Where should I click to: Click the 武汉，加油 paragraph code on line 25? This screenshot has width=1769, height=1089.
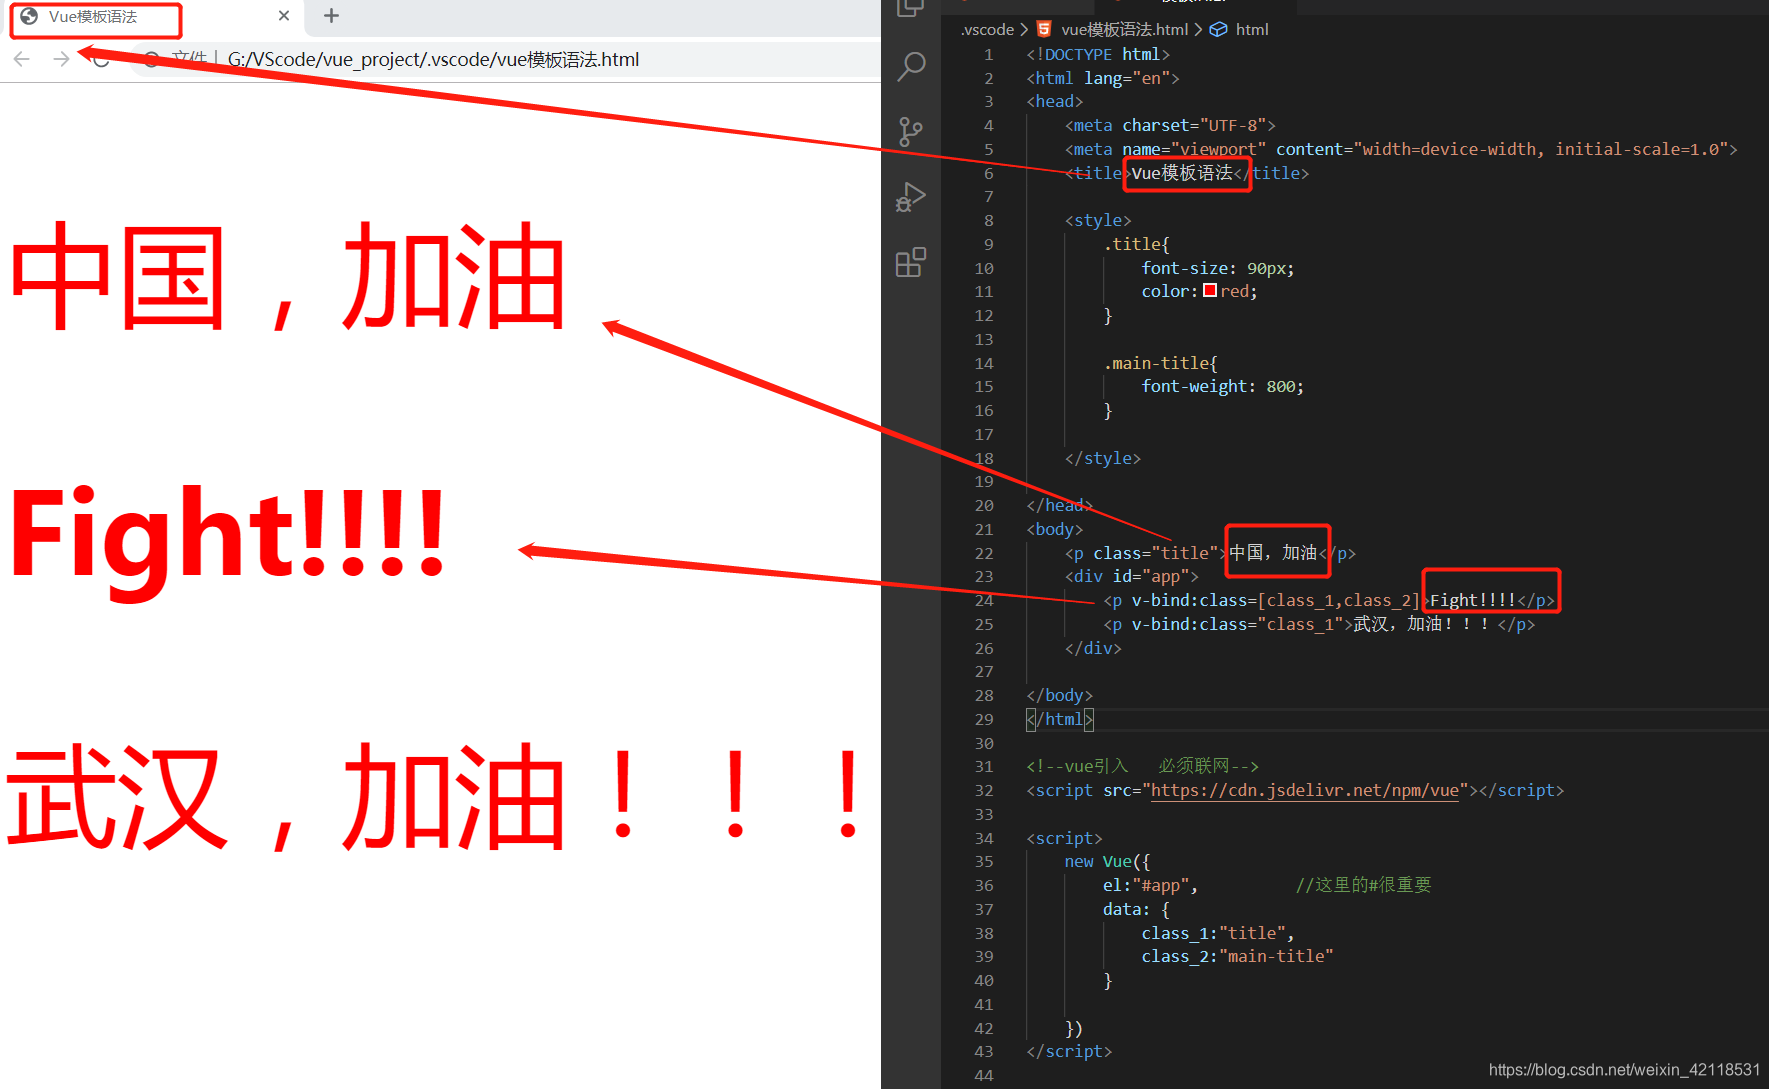[x=1319, y=625]
